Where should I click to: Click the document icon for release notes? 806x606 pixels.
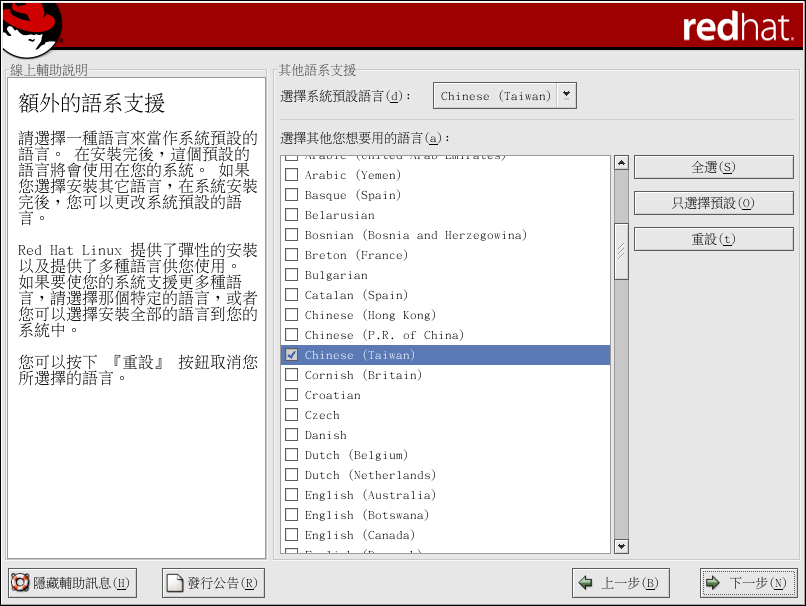[175, 583]
